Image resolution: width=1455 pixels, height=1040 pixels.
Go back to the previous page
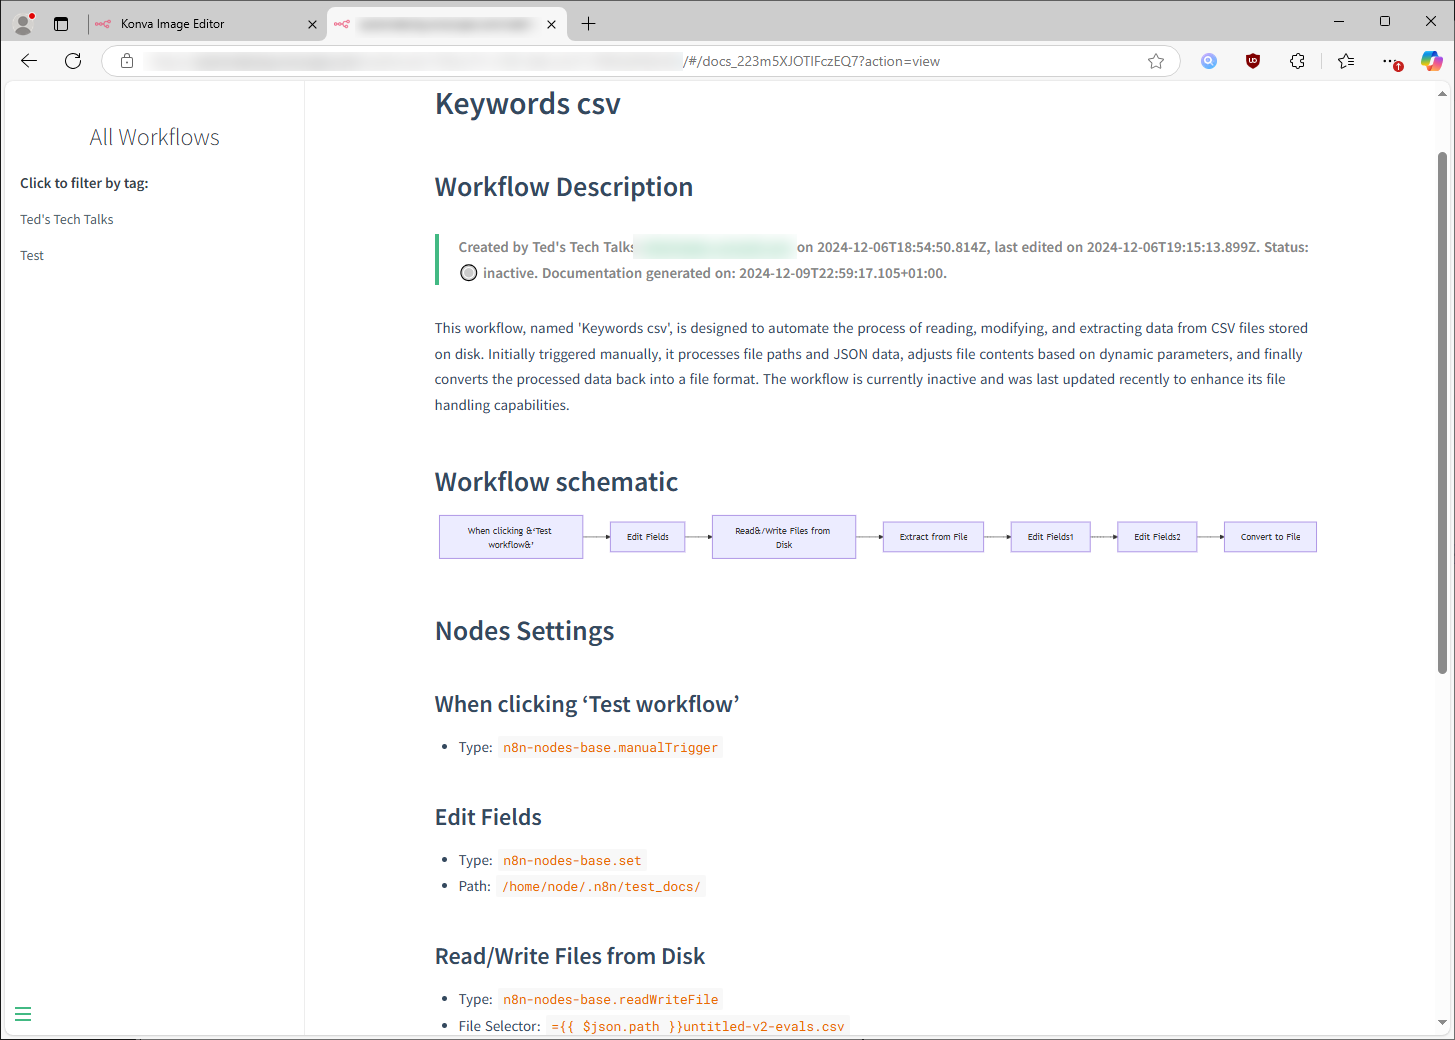[29, 61]
